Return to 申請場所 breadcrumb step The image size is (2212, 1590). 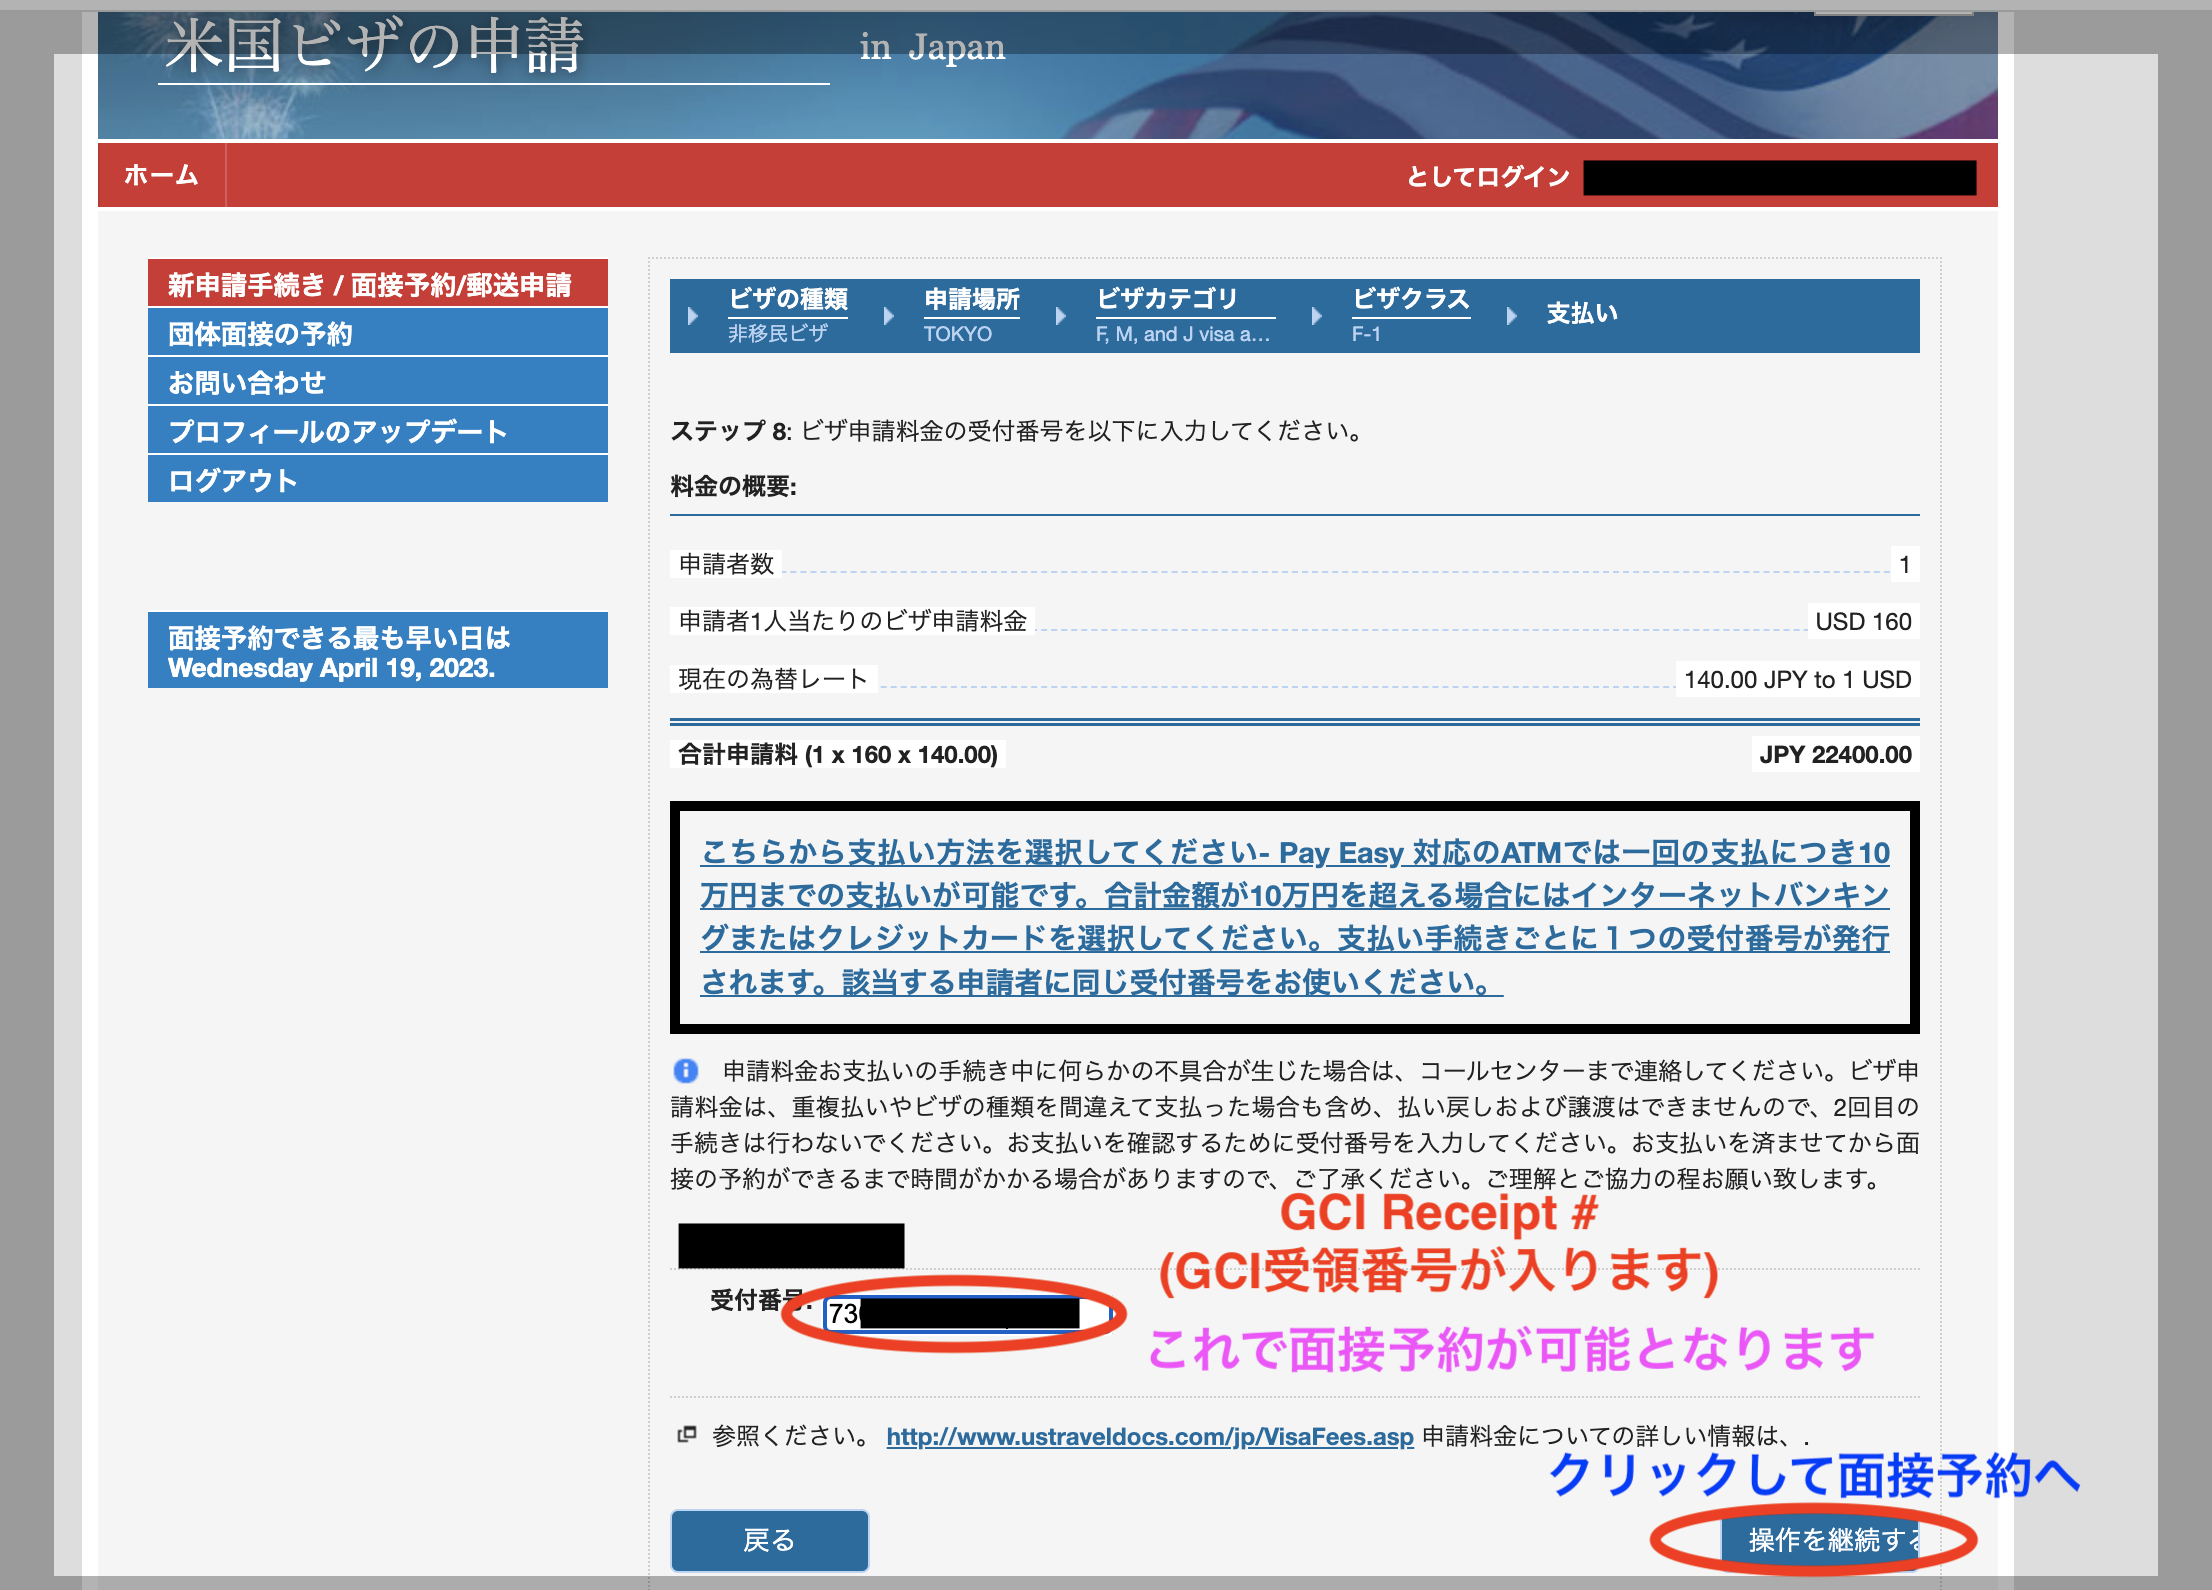pos(971,299)
